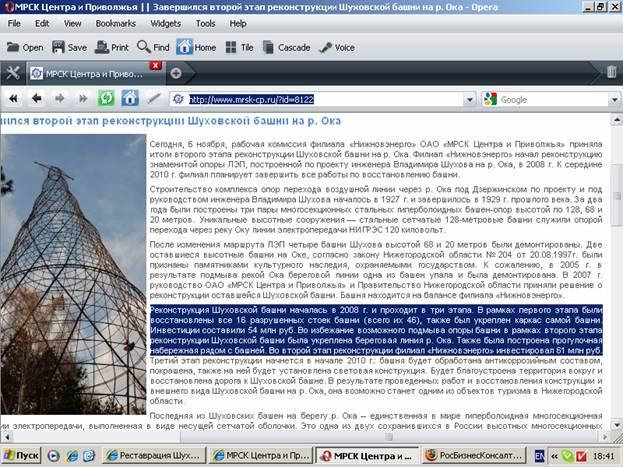Open the Help menu
Image resolution: width=623 pixels, height=467 pixels.
pos(238,23)
